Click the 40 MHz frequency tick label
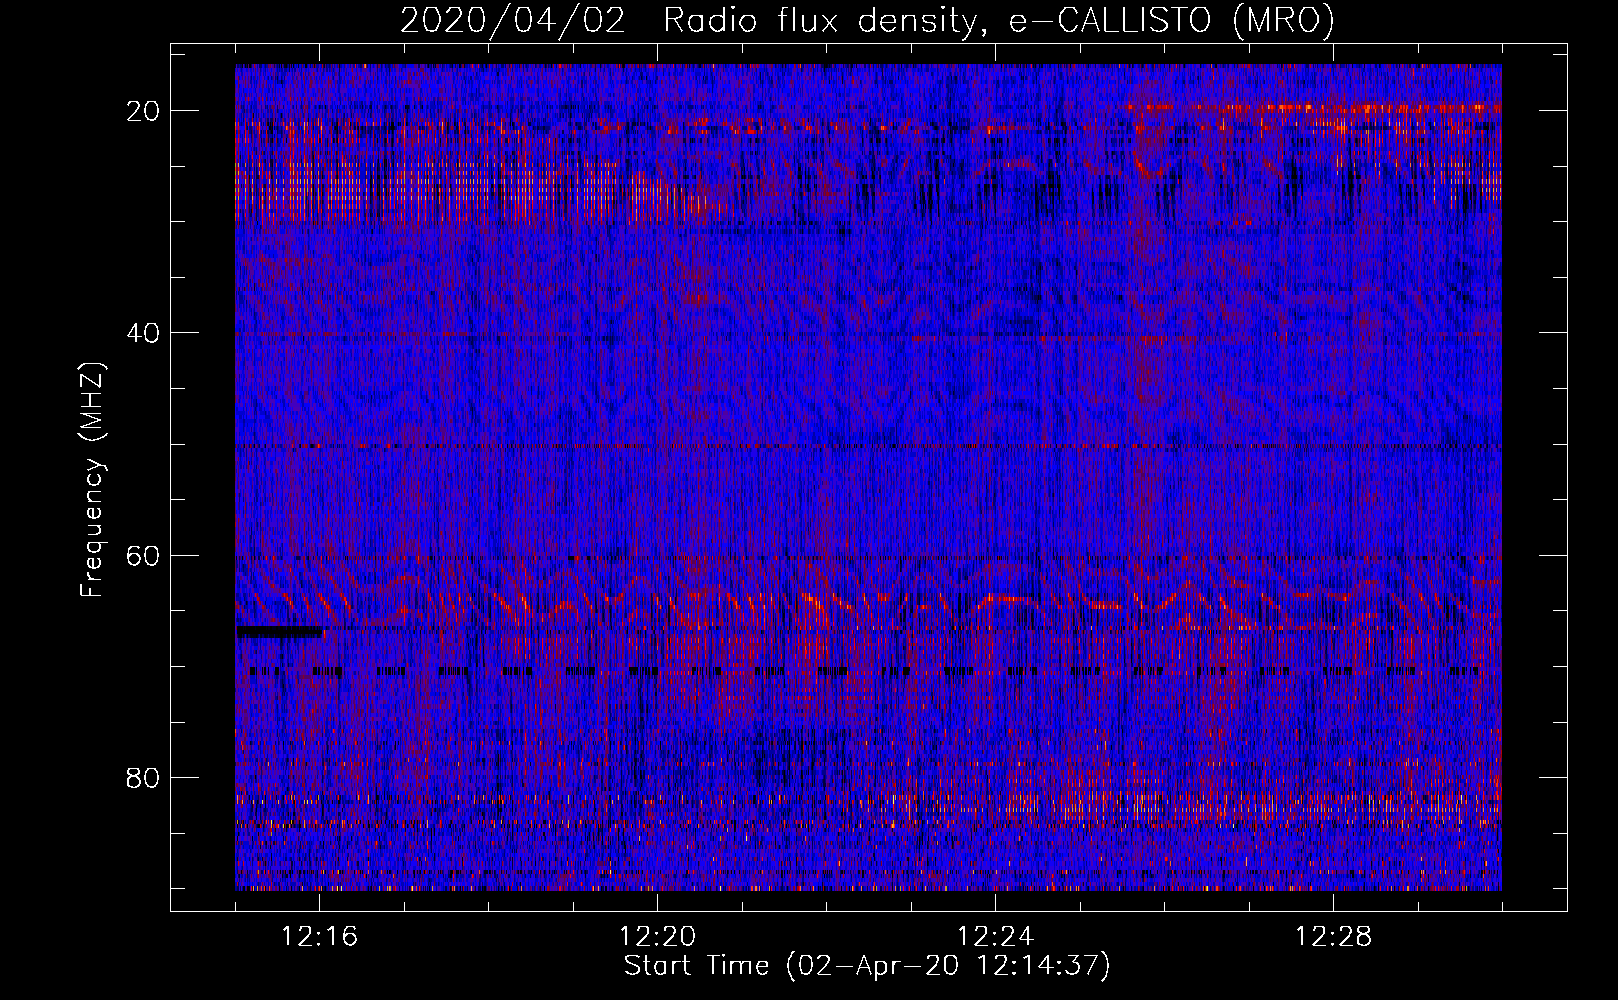Screen dimensions: 1618x1000 coord(143,333)
